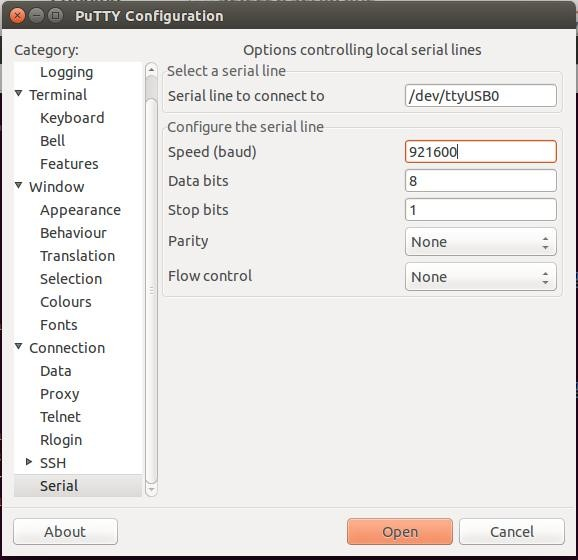Open the Behaviour settings
The height and width of the screenshot is (560, 578).
73,233
